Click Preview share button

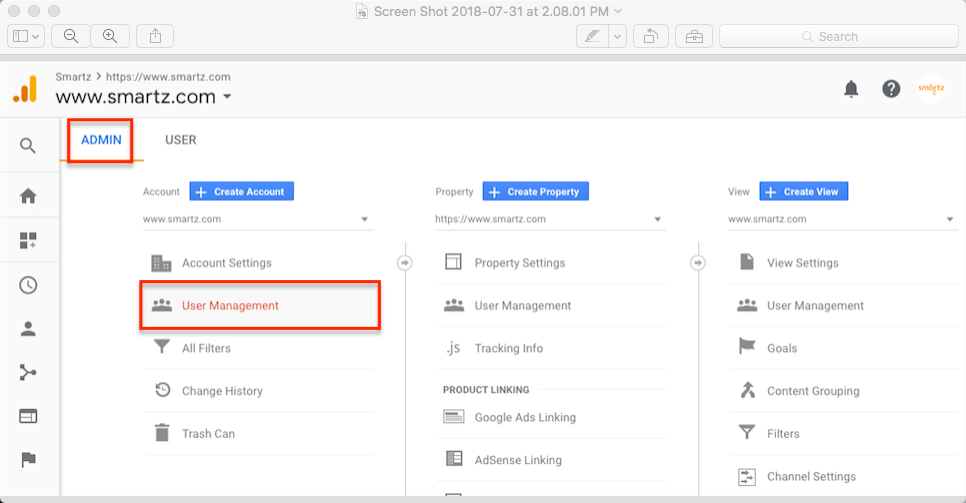tap(155, 36)
